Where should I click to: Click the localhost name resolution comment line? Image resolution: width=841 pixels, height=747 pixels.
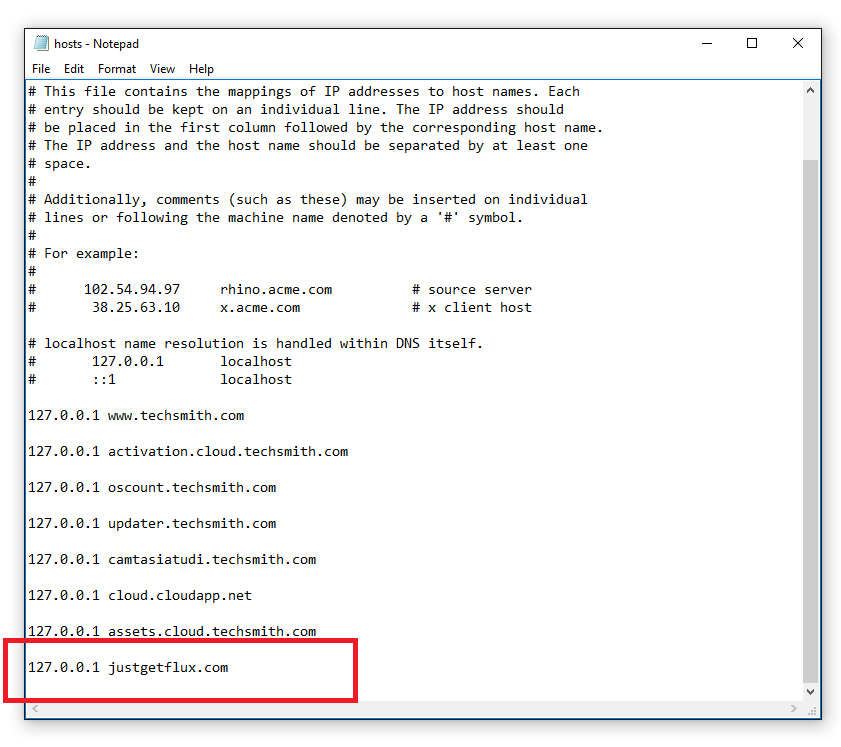(256, 344)
